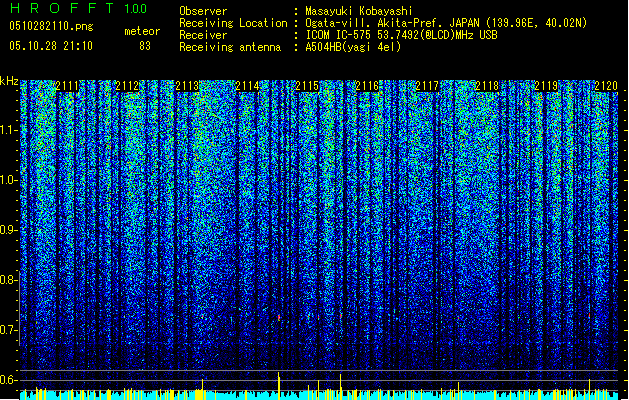Click the file name 0510282110.png
The height and width of the screenshot is (400, 629).
(51, 26)
